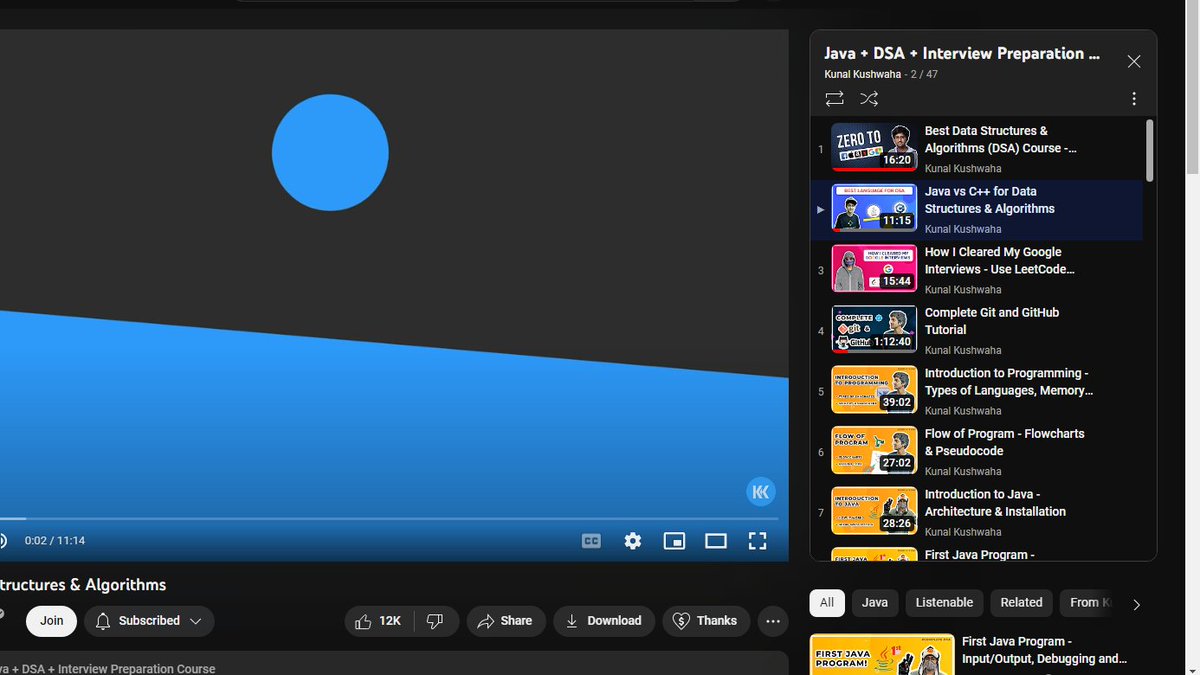Open the 15:44 Google interviews thumbnail
The width and height of the screenshot is (1200, 675).
(x=874, y=268)
